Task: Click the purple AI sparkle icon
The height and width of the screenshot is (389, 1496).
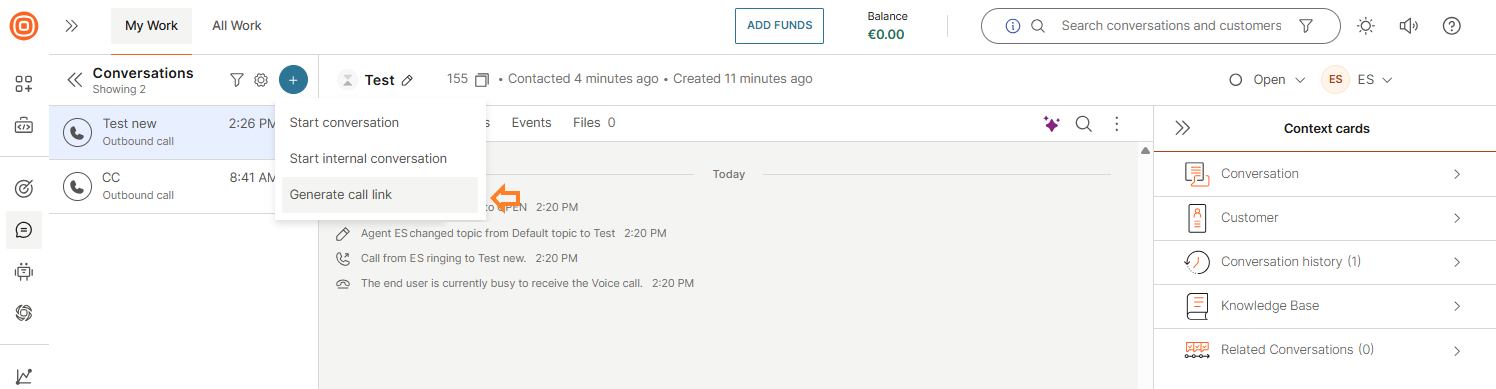Action: (1051, 124)
